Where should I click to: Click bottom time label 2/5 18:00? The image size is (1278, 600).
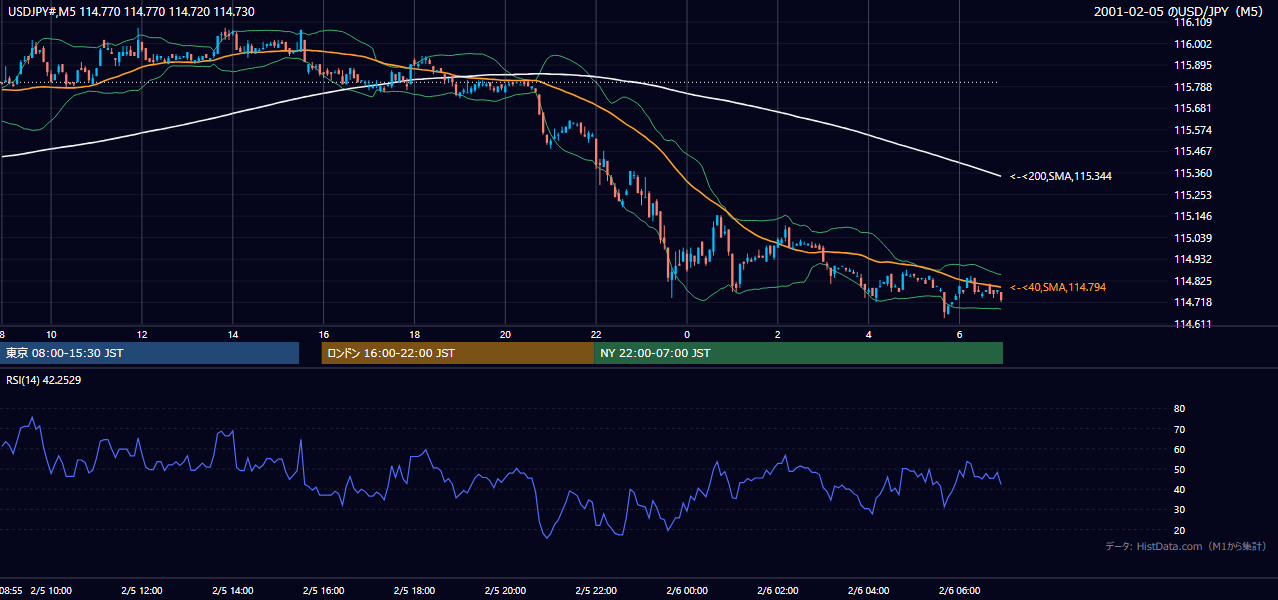[x=414, y=590]
